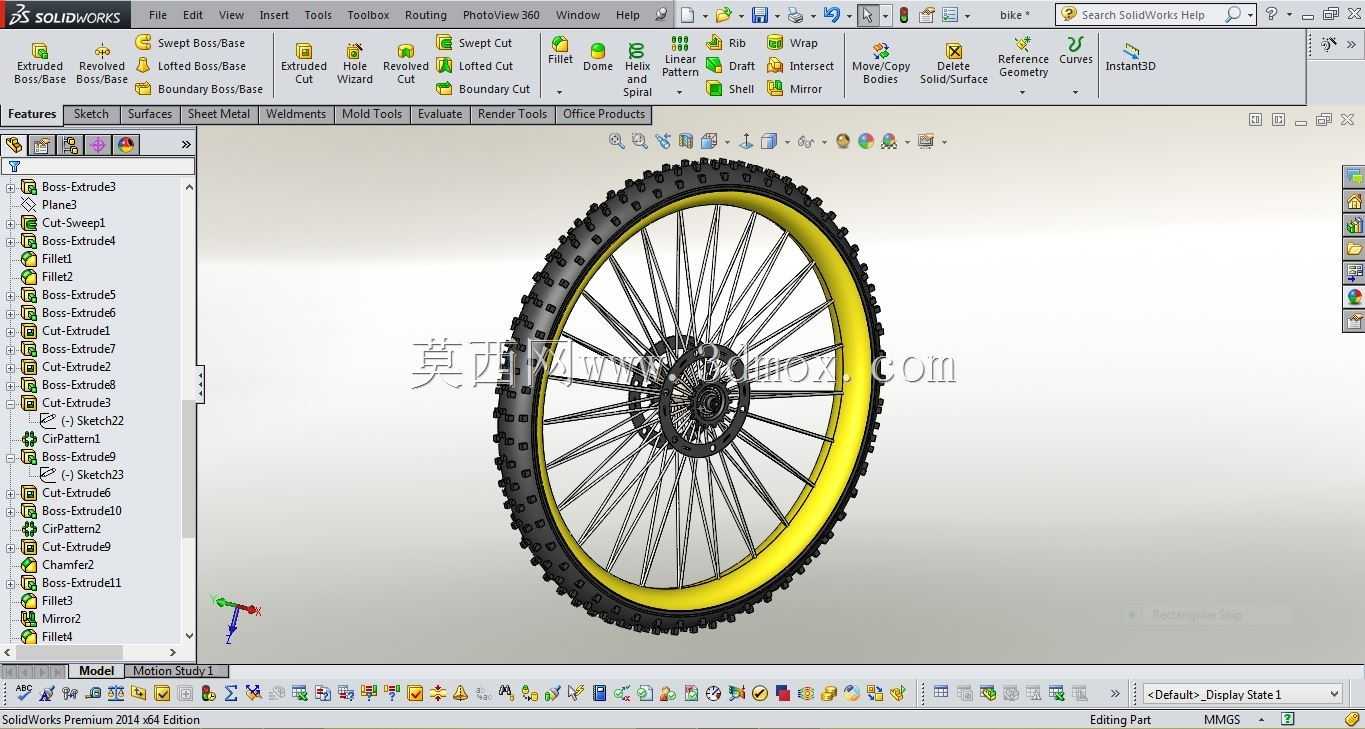This screenshot has width=1365, height=729.
Task: Open Move/Copy Bodies tool
Action: click(x=881, y=64)
